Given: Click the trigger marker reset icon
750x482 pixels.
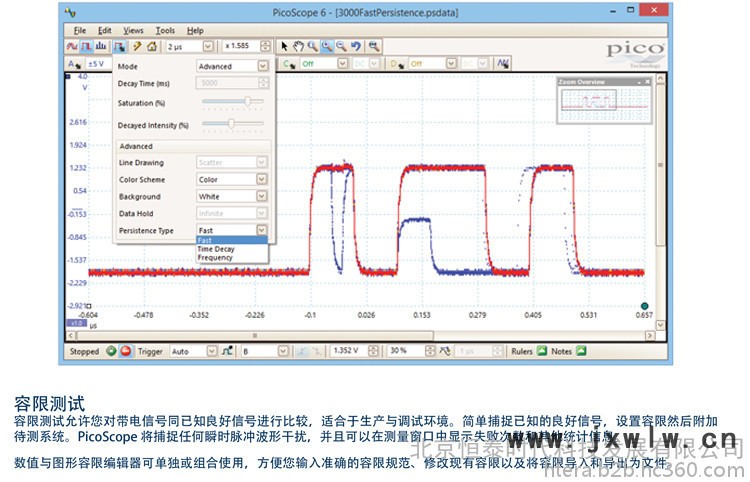Looking at the screenshot, I should point(445,351).
